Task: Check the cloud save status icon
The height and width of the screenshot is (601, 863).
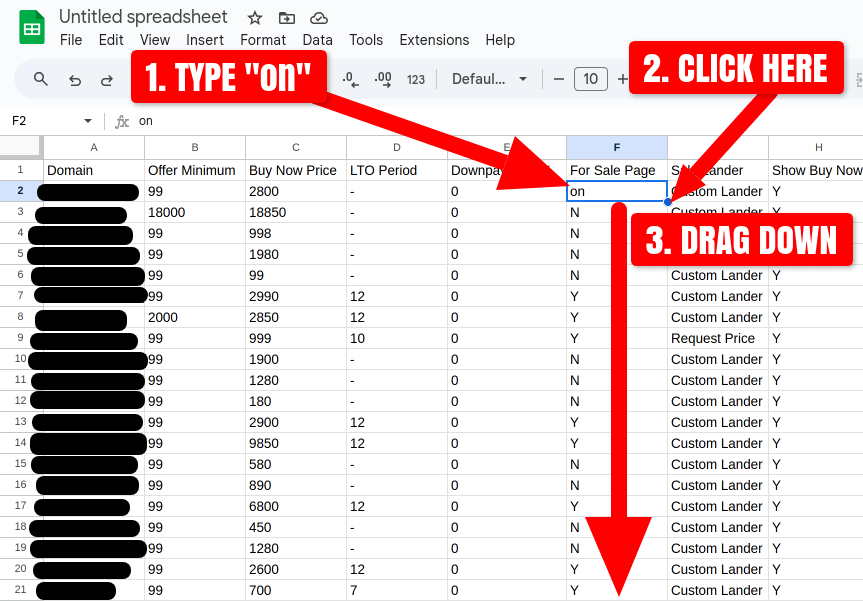Action: point(317,17)
